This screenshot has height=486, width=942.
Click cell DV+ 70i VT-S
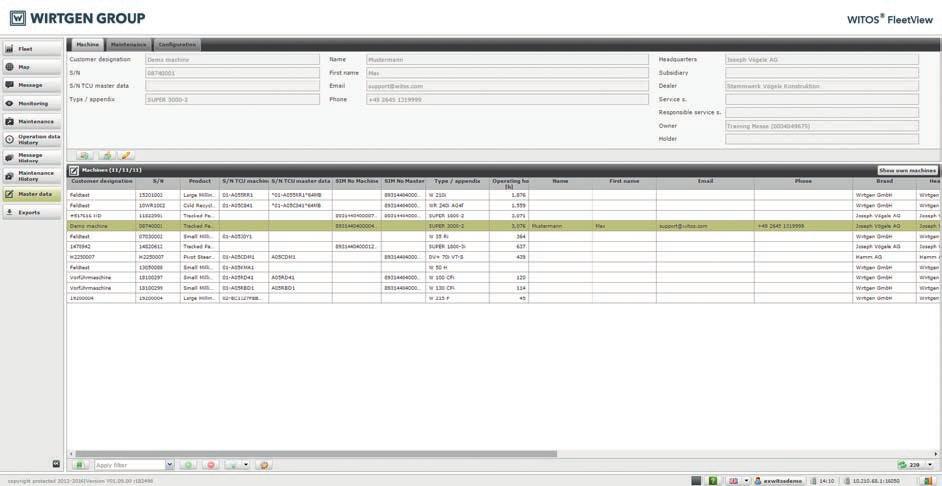(456, 257)
